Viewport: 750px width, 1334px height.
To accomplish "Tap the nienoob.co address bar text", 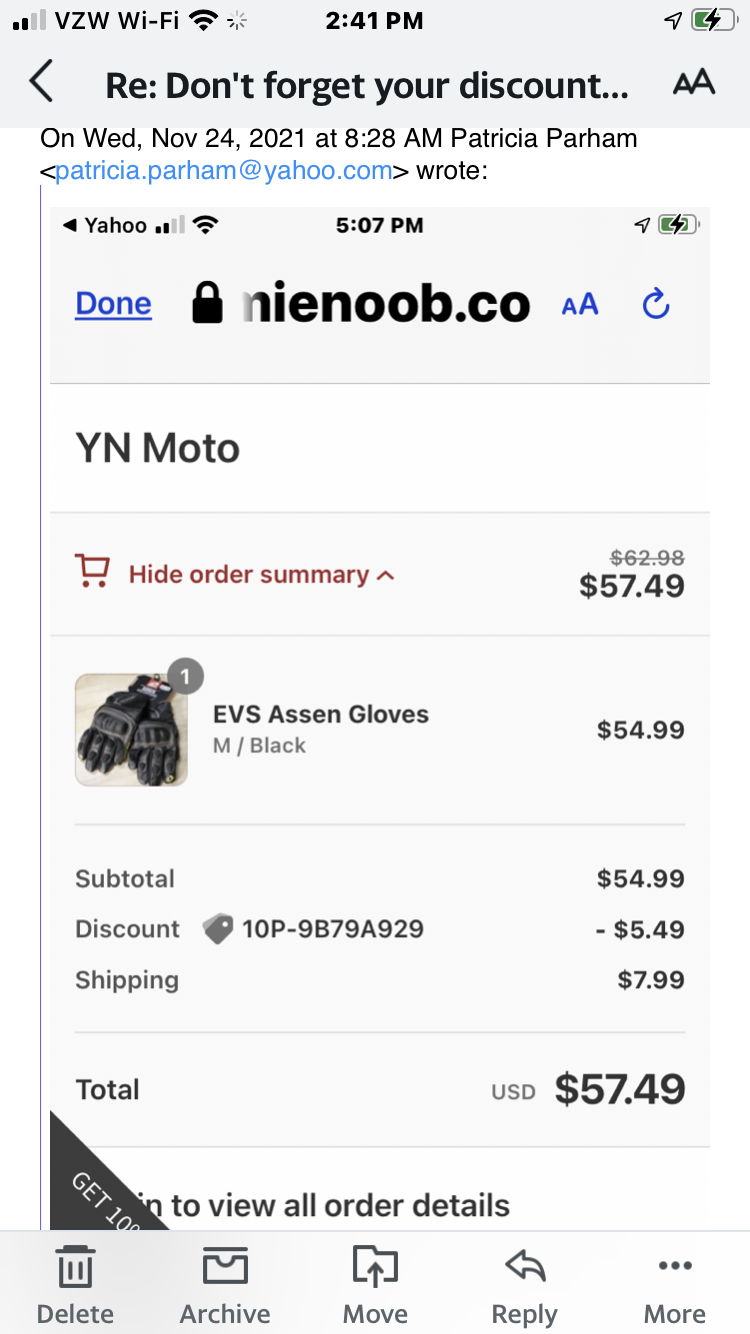I will 385,304.
